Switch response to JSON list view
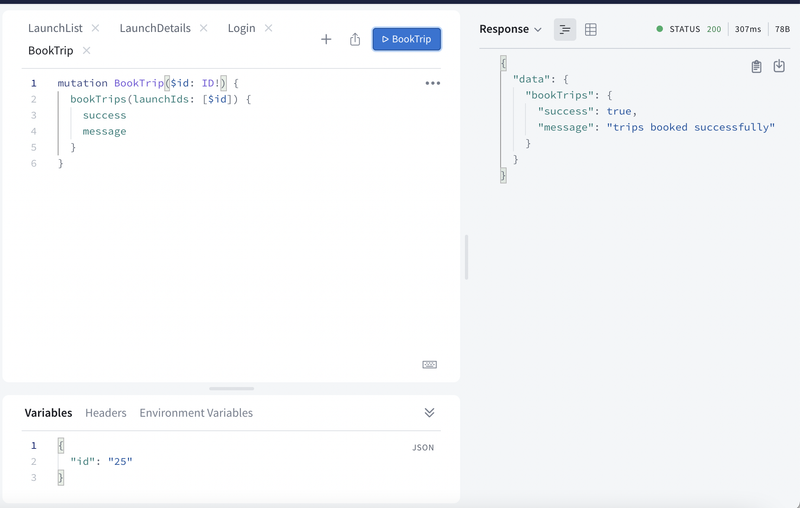Viewport: 800px width, 508px height. click(565, 30)
